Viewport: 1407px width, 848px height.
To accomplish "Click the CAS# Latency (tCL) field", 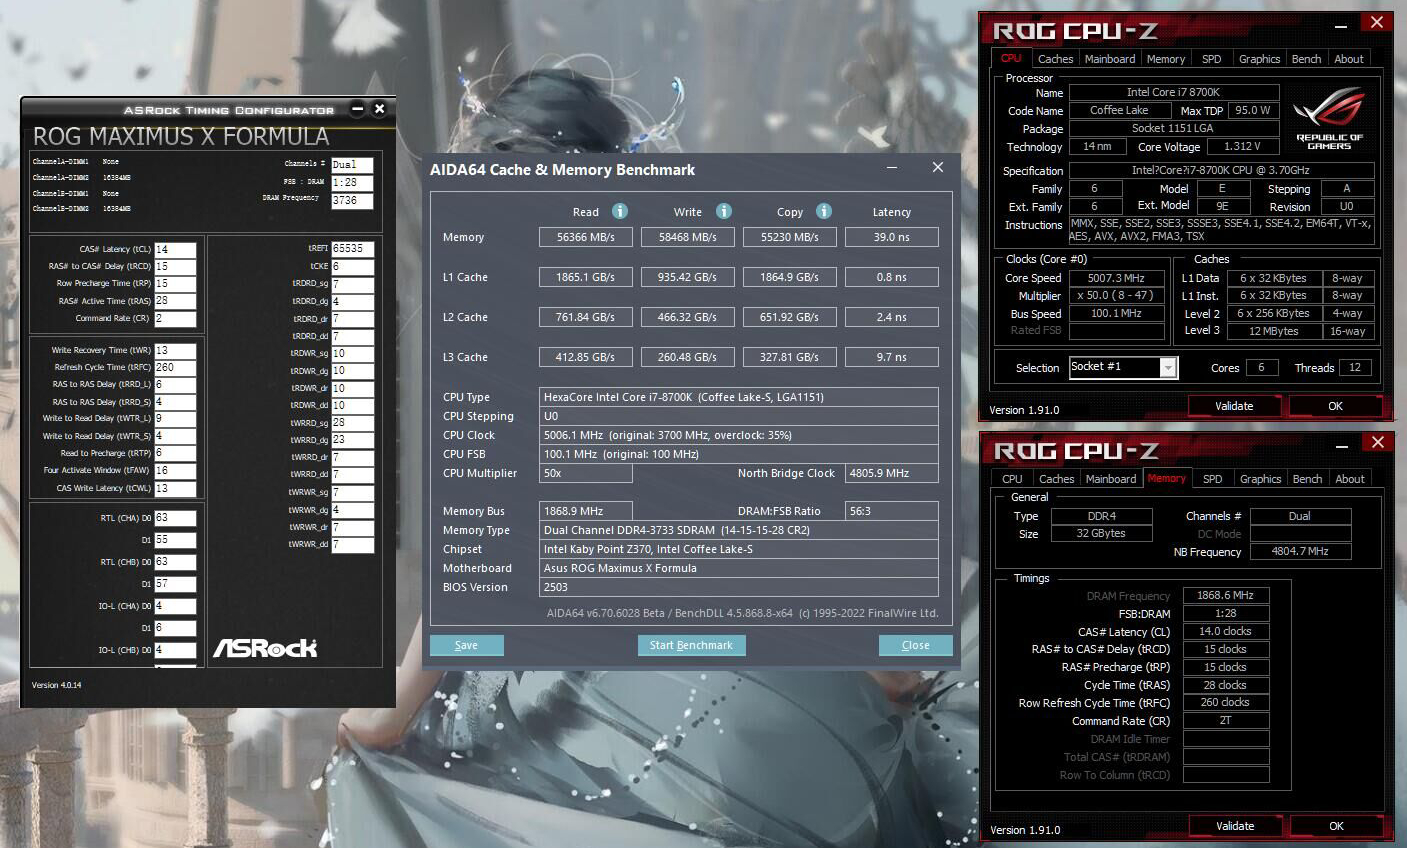I will pos(175,250).
